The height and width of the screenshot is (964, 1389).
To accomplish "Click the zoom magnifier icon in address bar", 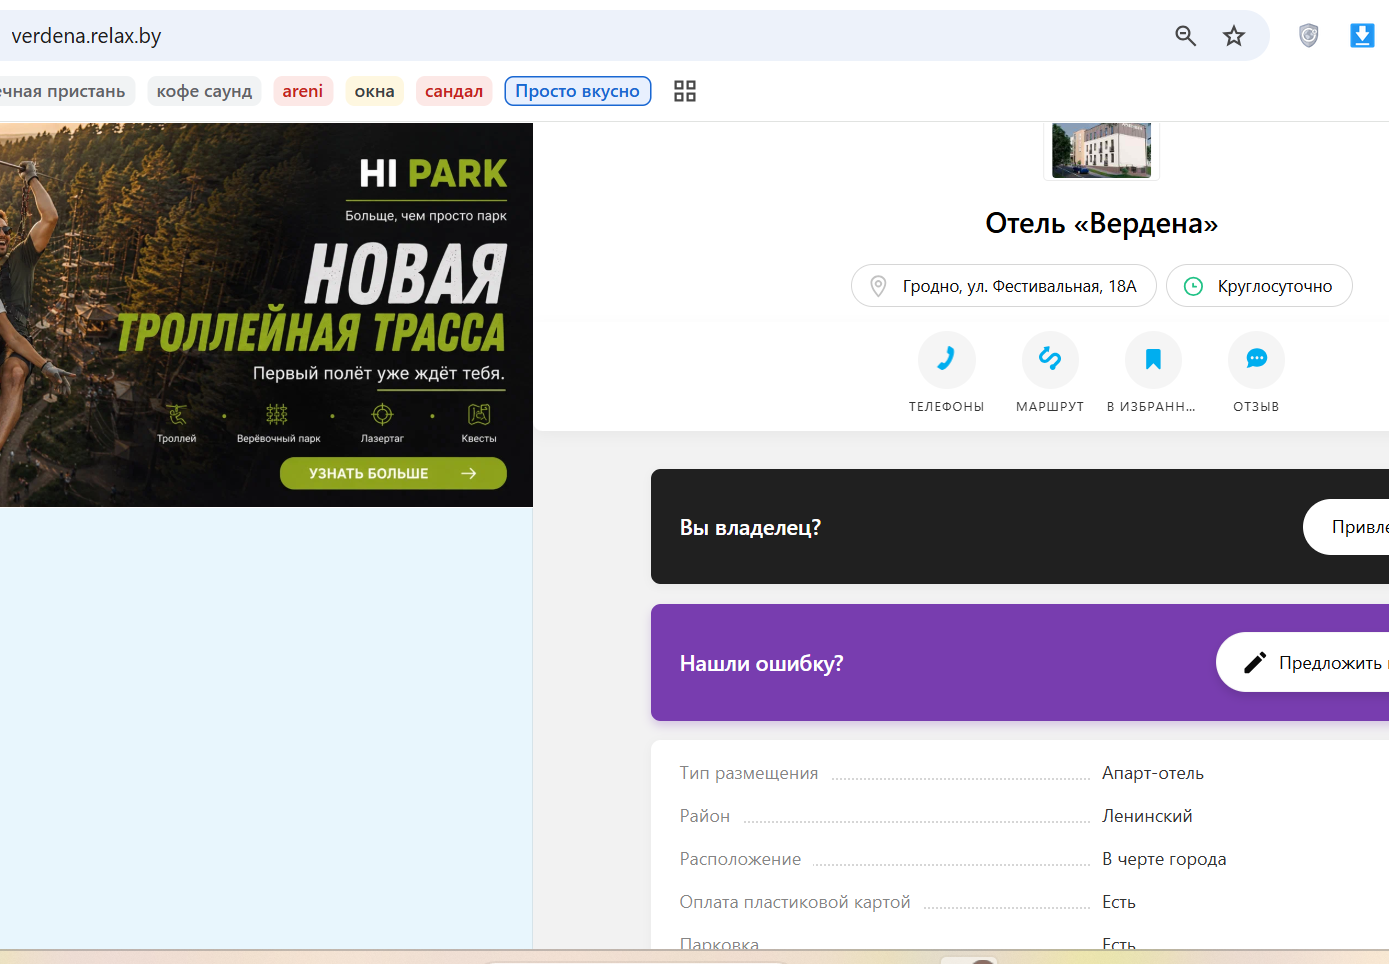I will [x=1185, y=36].
